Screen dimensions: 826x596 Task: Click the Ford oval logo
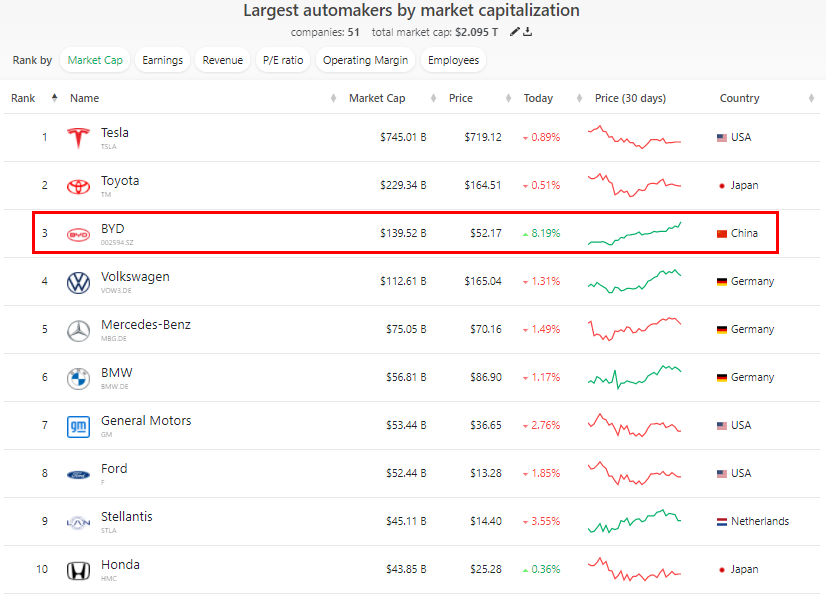pyautogui.click(x=78, y=474)
